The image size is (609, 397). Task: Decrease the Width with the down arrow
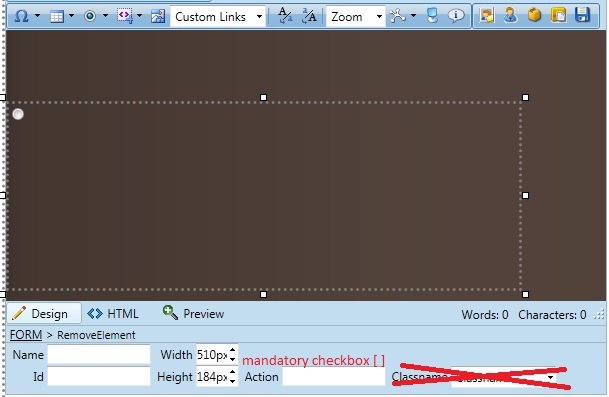(232, 359)
